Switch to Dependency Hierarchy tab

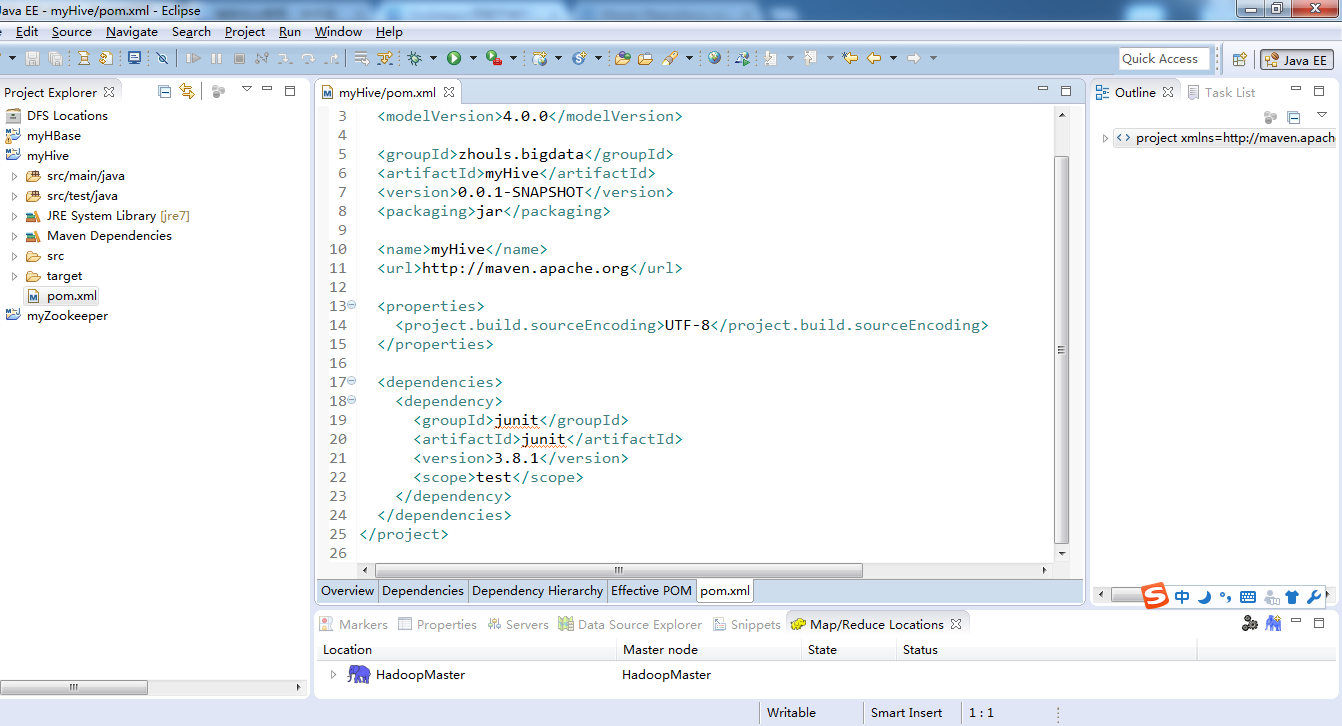pyautogui.click(x=538, y=591)
